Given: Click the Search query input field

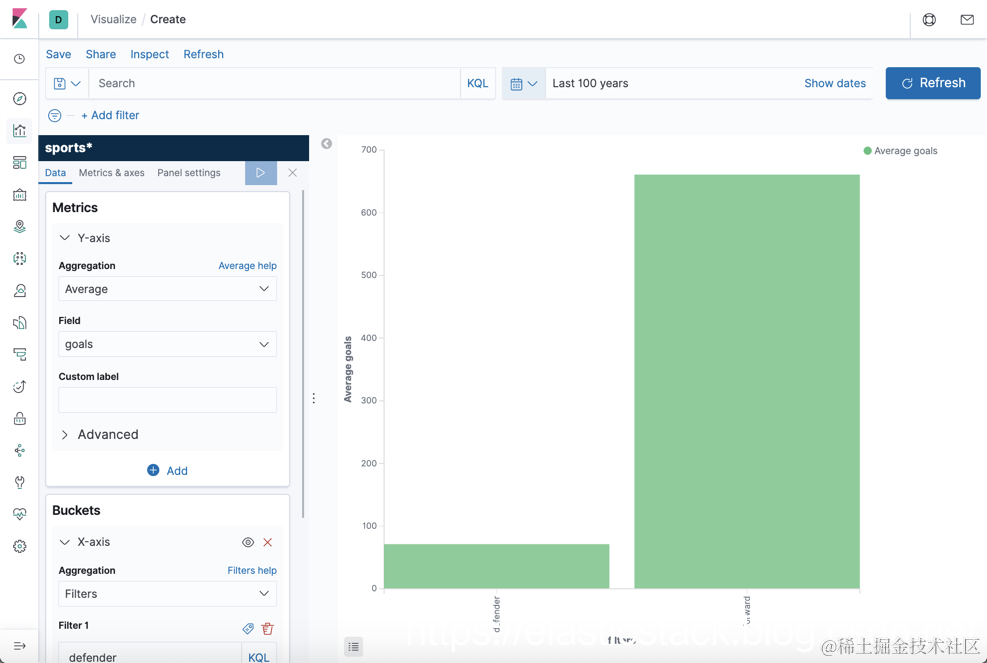Looking at the screenshot, I should pos(275,83).
